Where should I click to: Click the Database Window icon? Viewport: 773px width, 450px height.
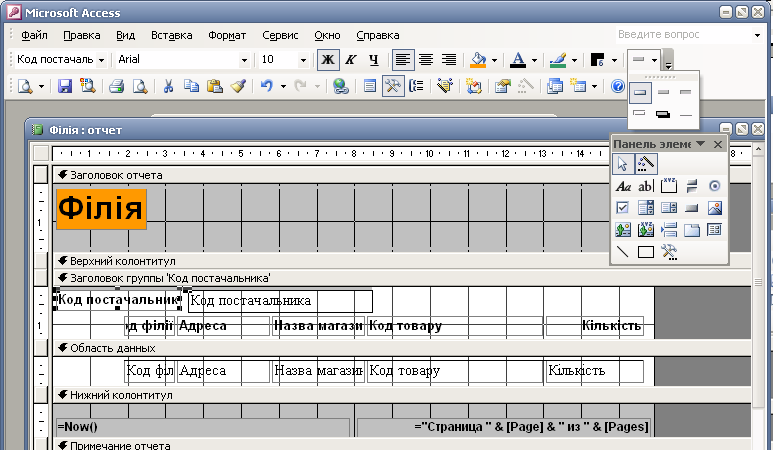point(555,86)
